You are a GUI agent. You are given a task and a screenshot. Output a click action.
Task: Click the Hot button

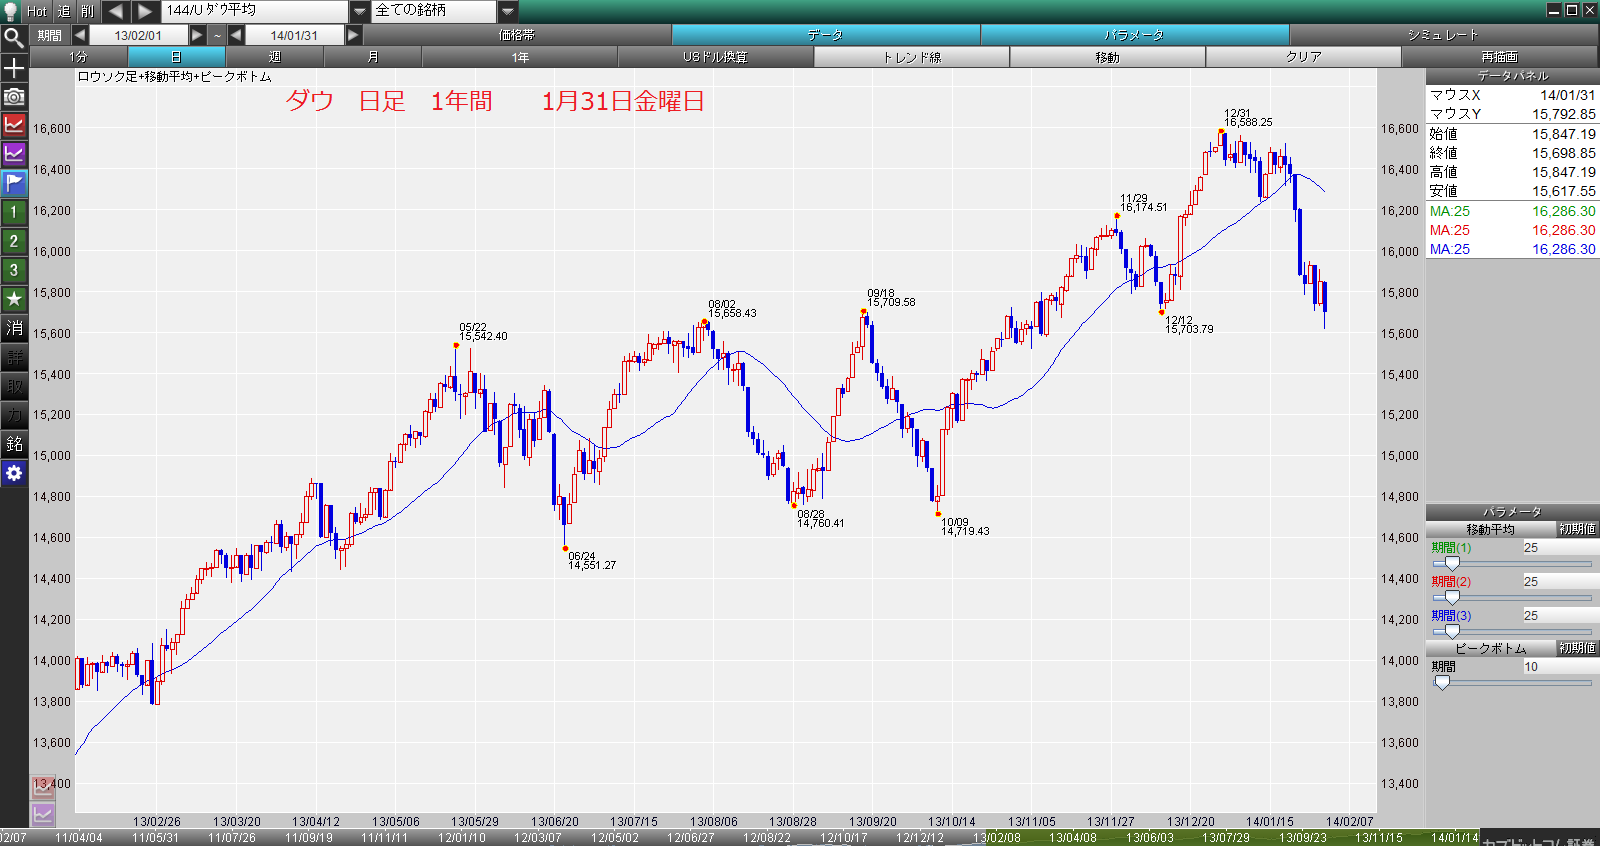[37, 11]
